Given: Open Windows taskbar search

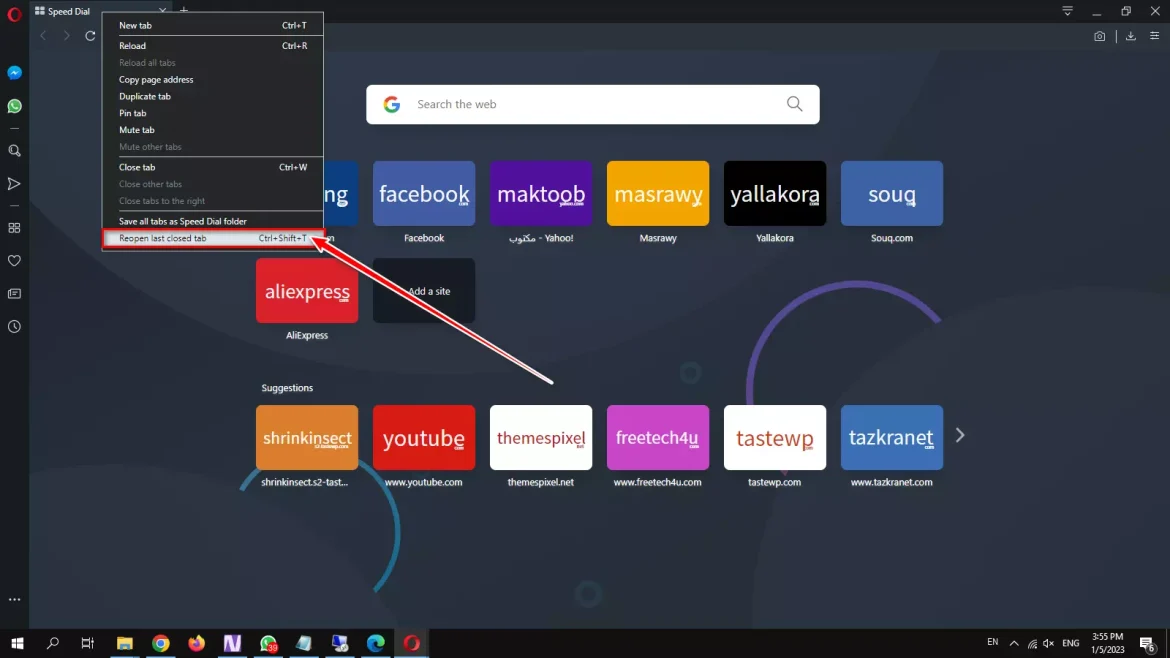Looking at the screenshot, I should (52, 643).
